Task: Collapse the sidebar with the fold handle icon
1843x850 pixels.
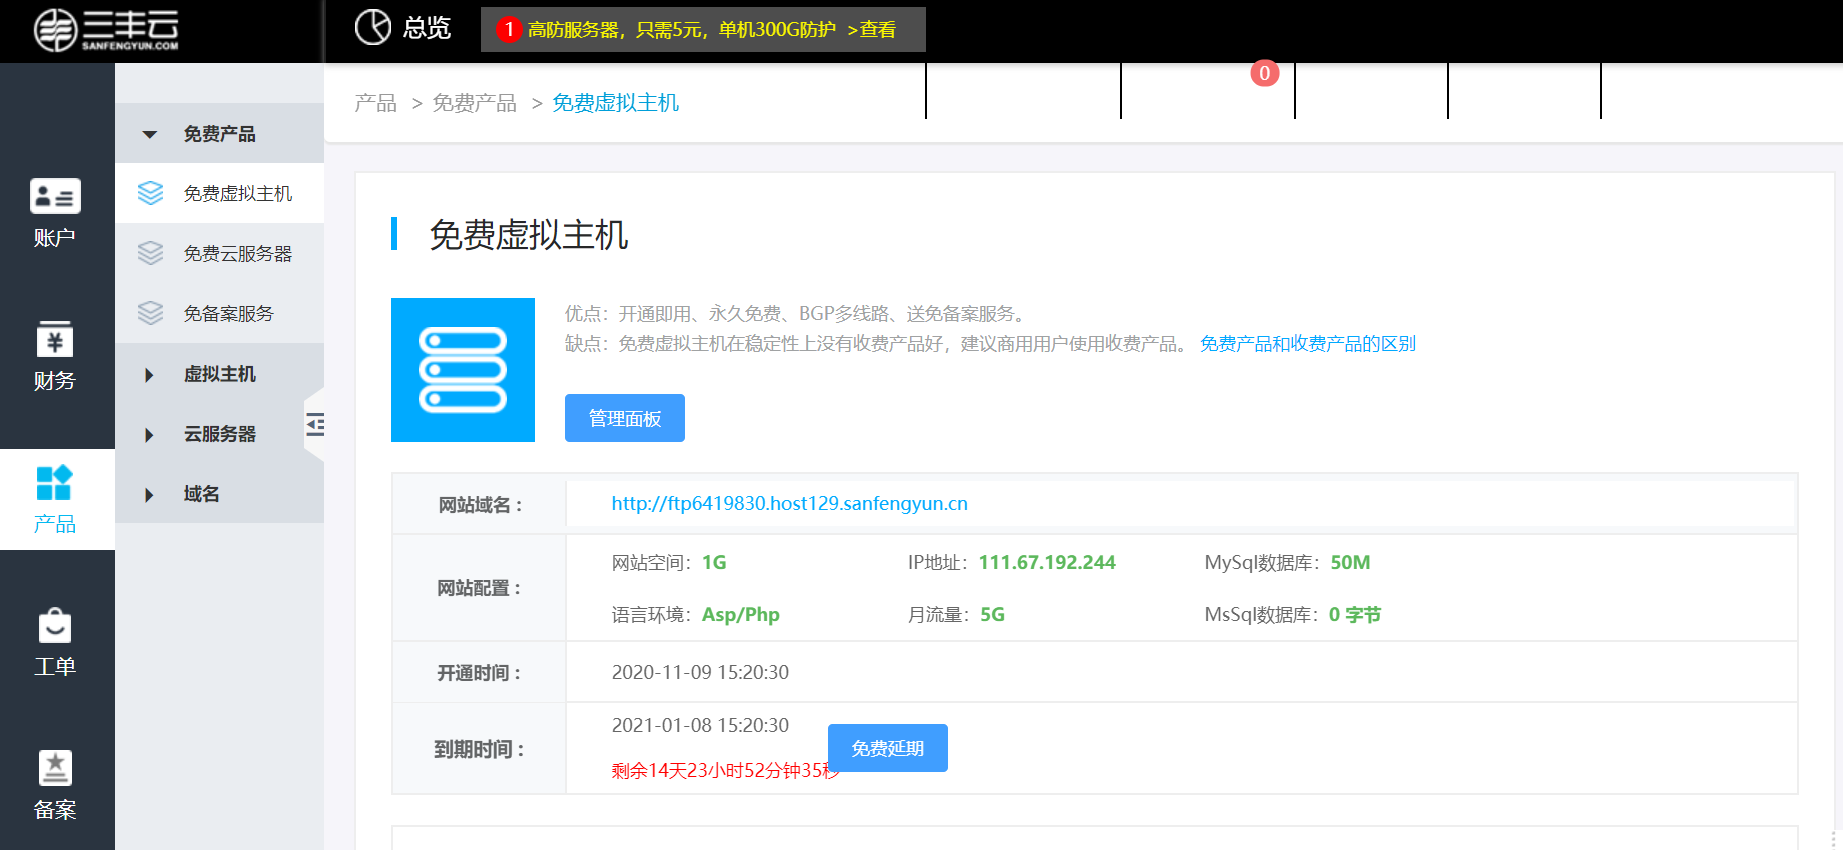Action: point(315,425)
